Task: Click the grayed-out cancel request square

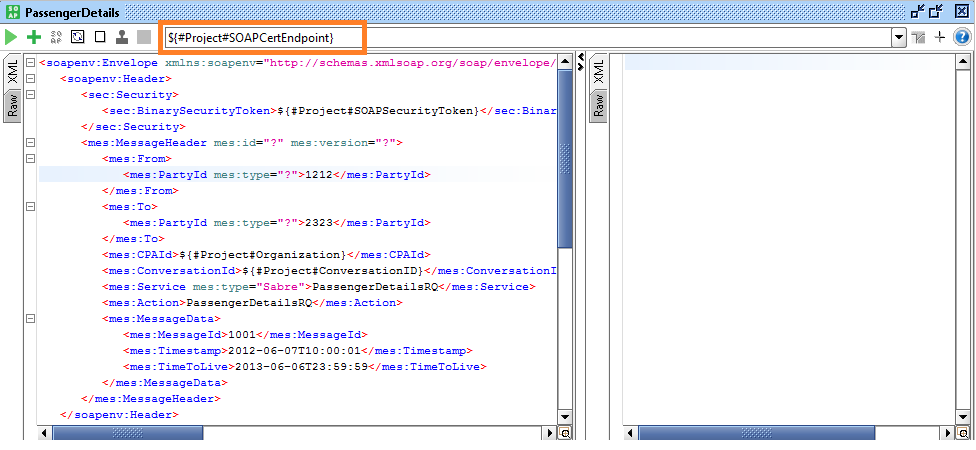Action: (144, 37)
